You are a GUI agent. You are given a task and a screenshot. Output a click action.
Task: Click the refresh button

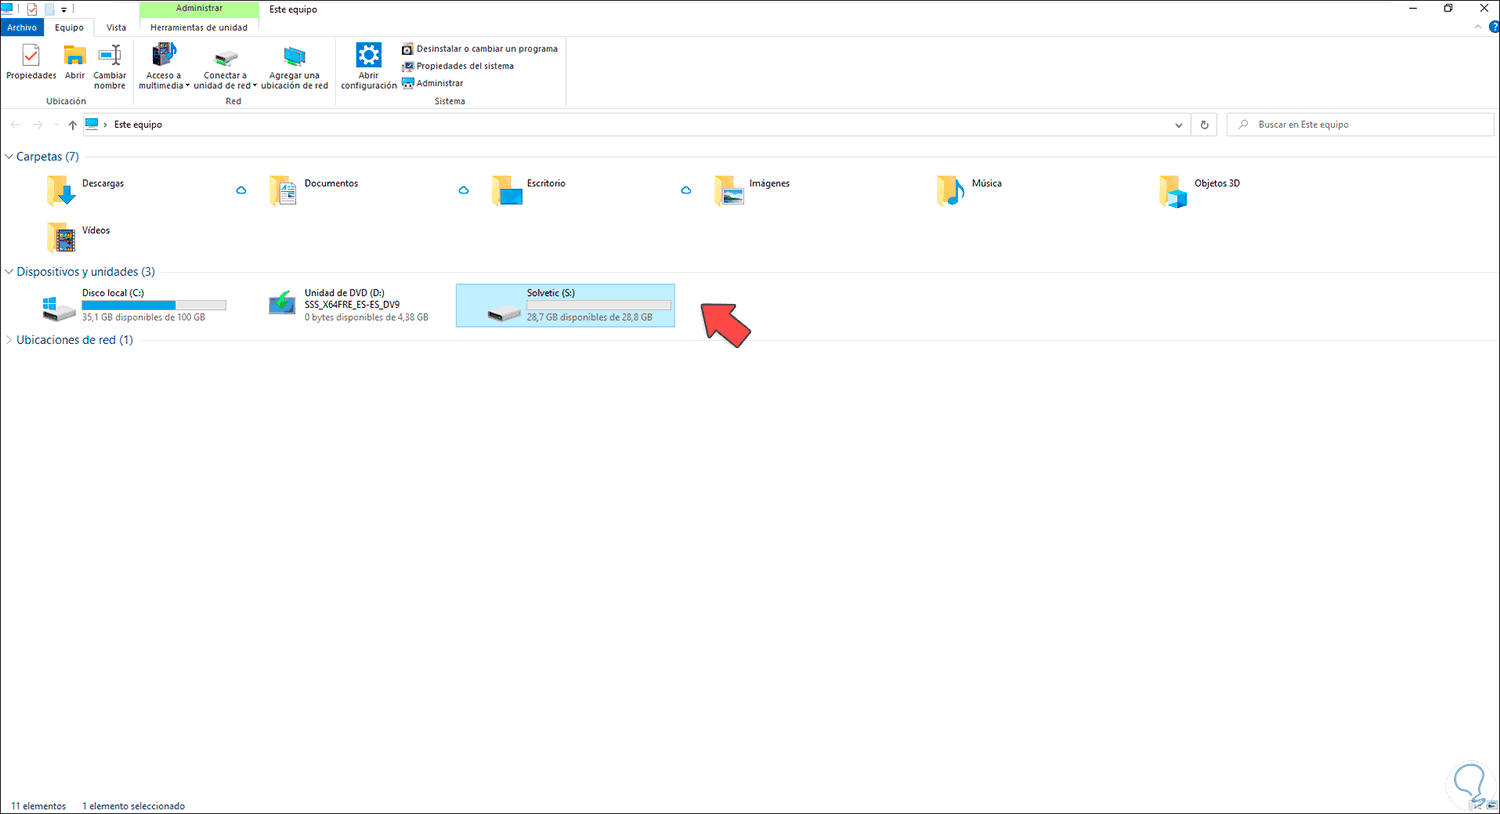pos(1204,125)
